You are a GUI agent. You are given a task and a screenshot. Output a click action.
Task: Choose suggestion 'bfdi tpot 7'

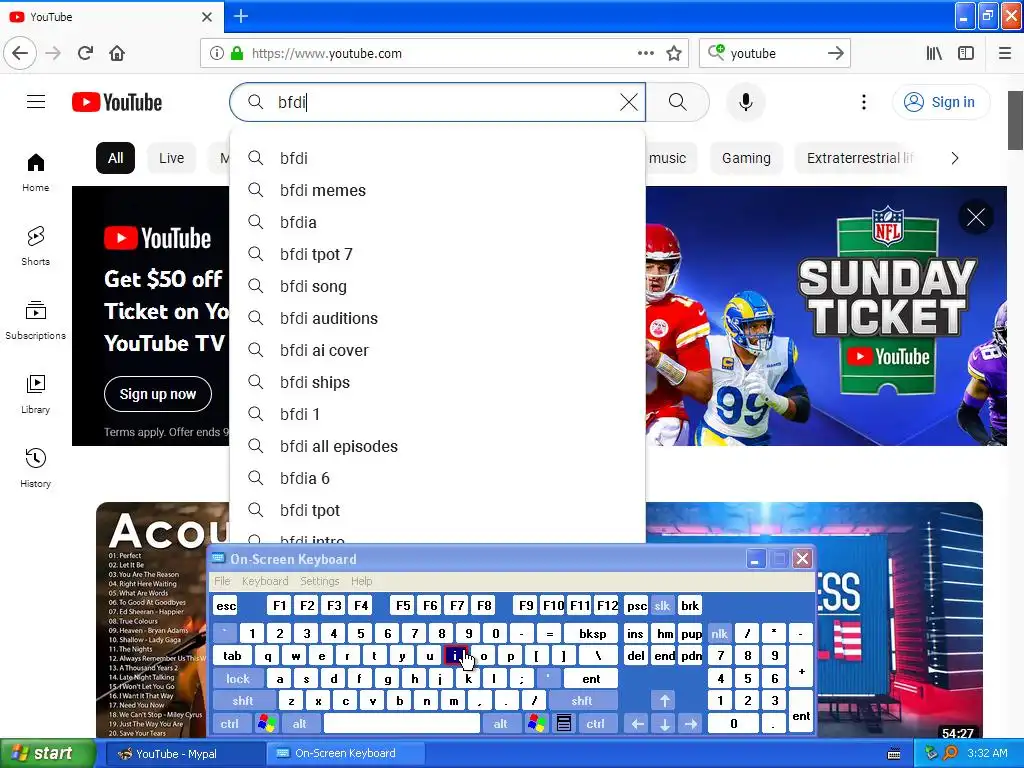[438, 254]
